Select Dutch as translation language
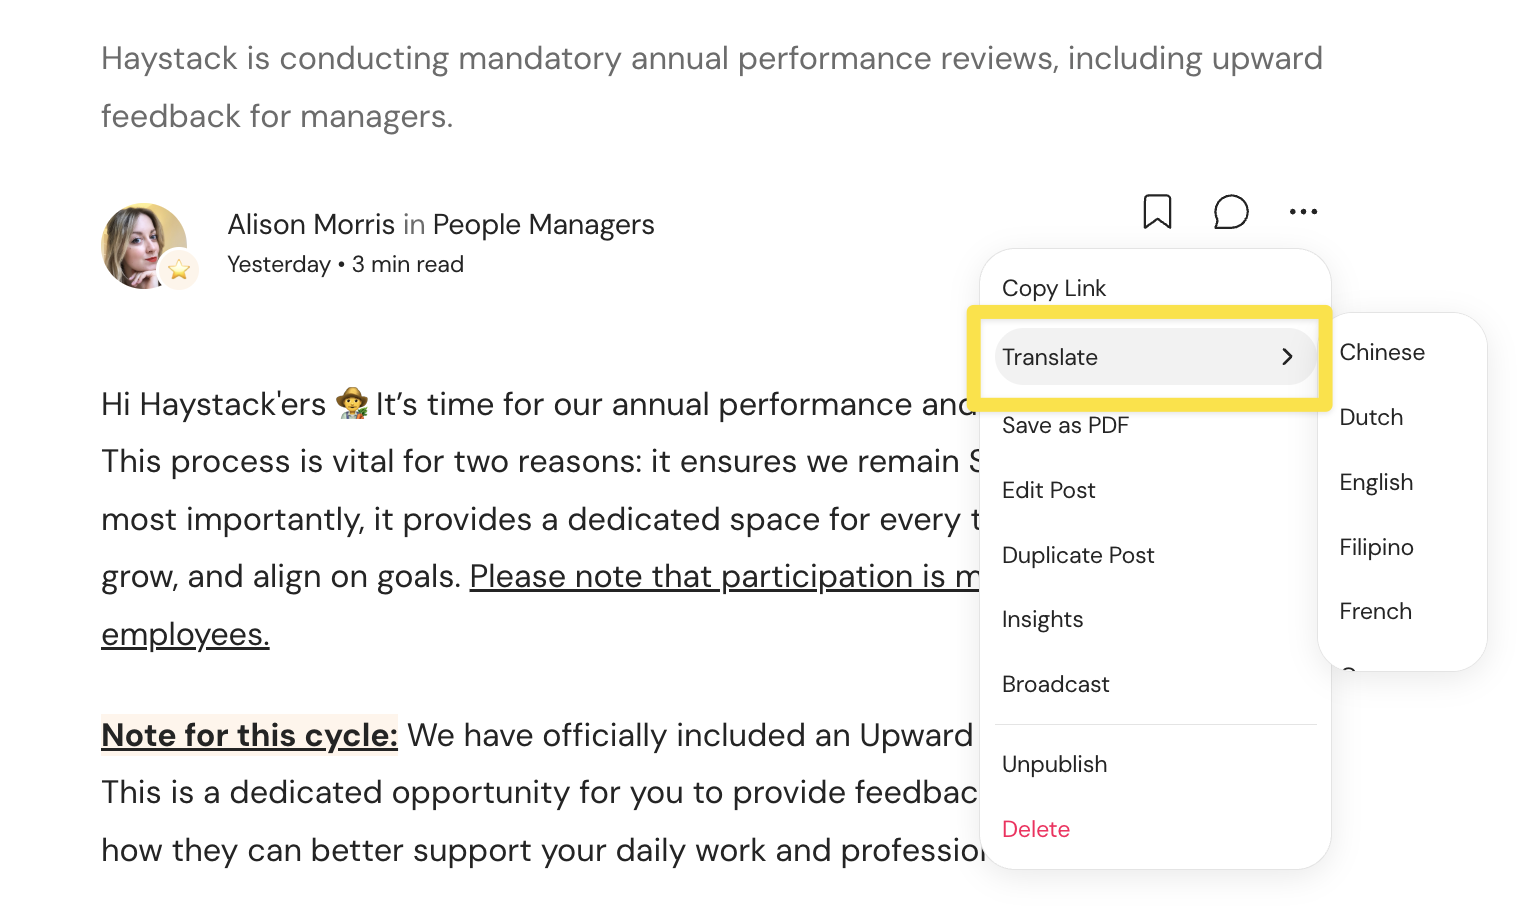This screenshot has height=924, width=1540. [x=1371, y=417]
